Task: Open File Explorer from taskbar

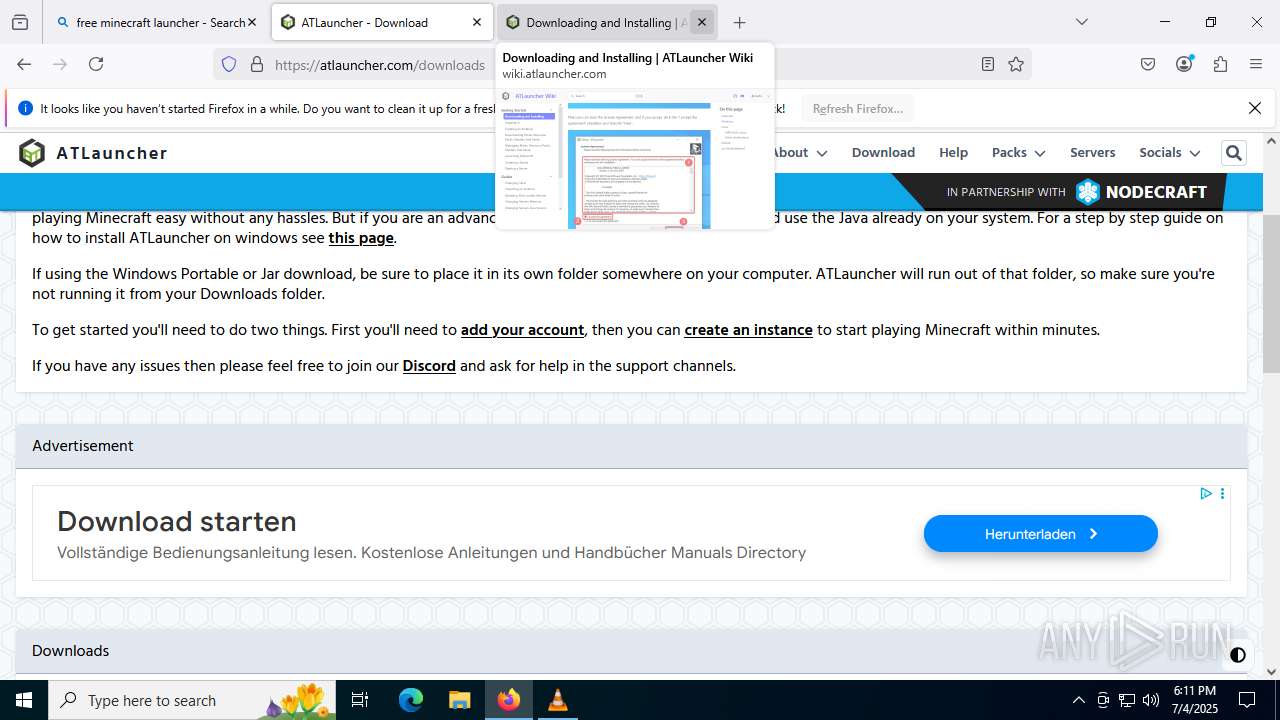Action: (460, 700)
